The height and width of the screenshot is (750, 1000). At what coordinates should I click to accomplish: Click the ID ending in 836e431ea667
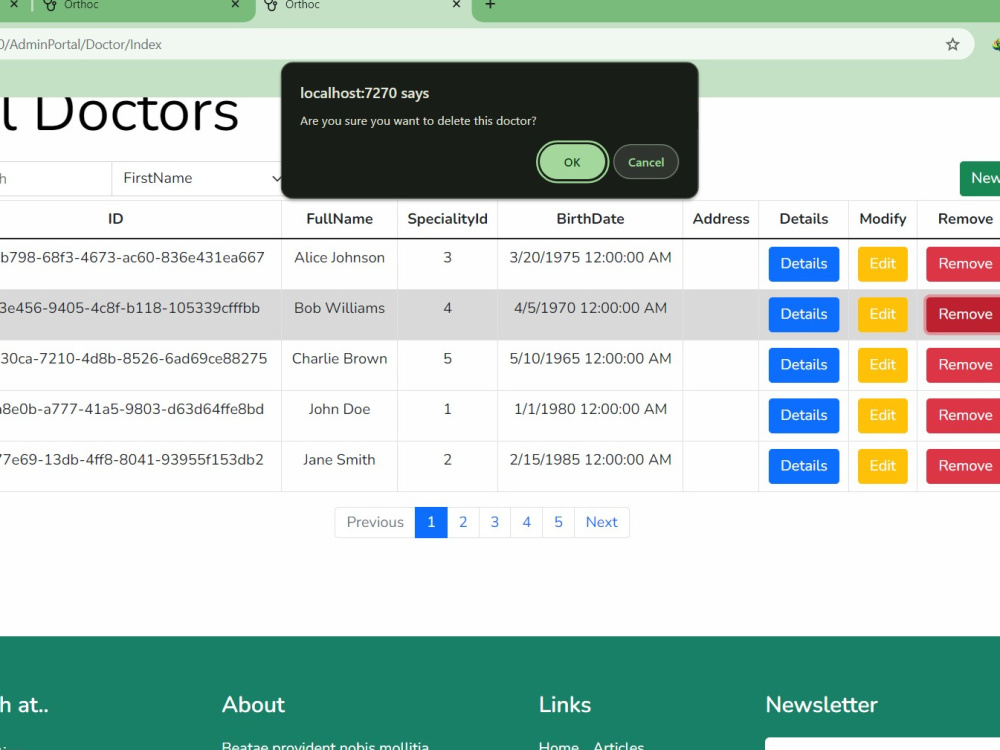(x=132, y=258)
